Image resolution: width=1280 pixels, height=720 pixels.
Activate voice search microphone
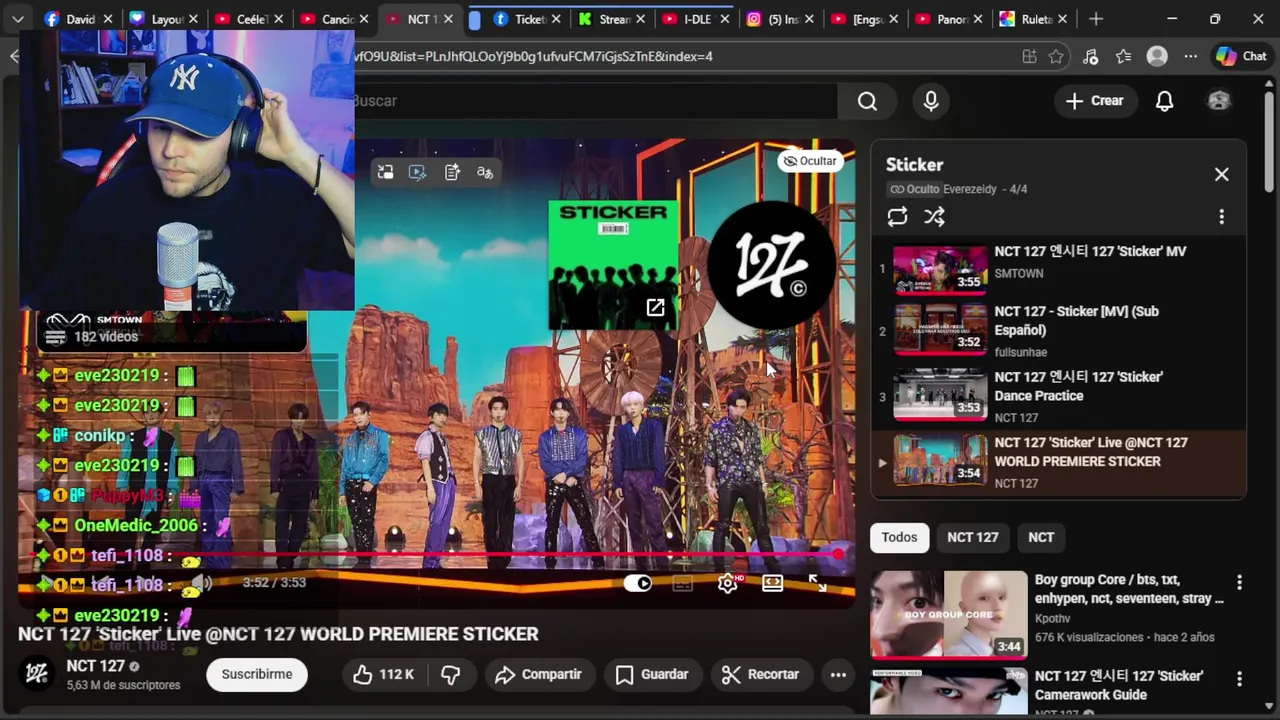pyautogui.click(x=931, y=101)
